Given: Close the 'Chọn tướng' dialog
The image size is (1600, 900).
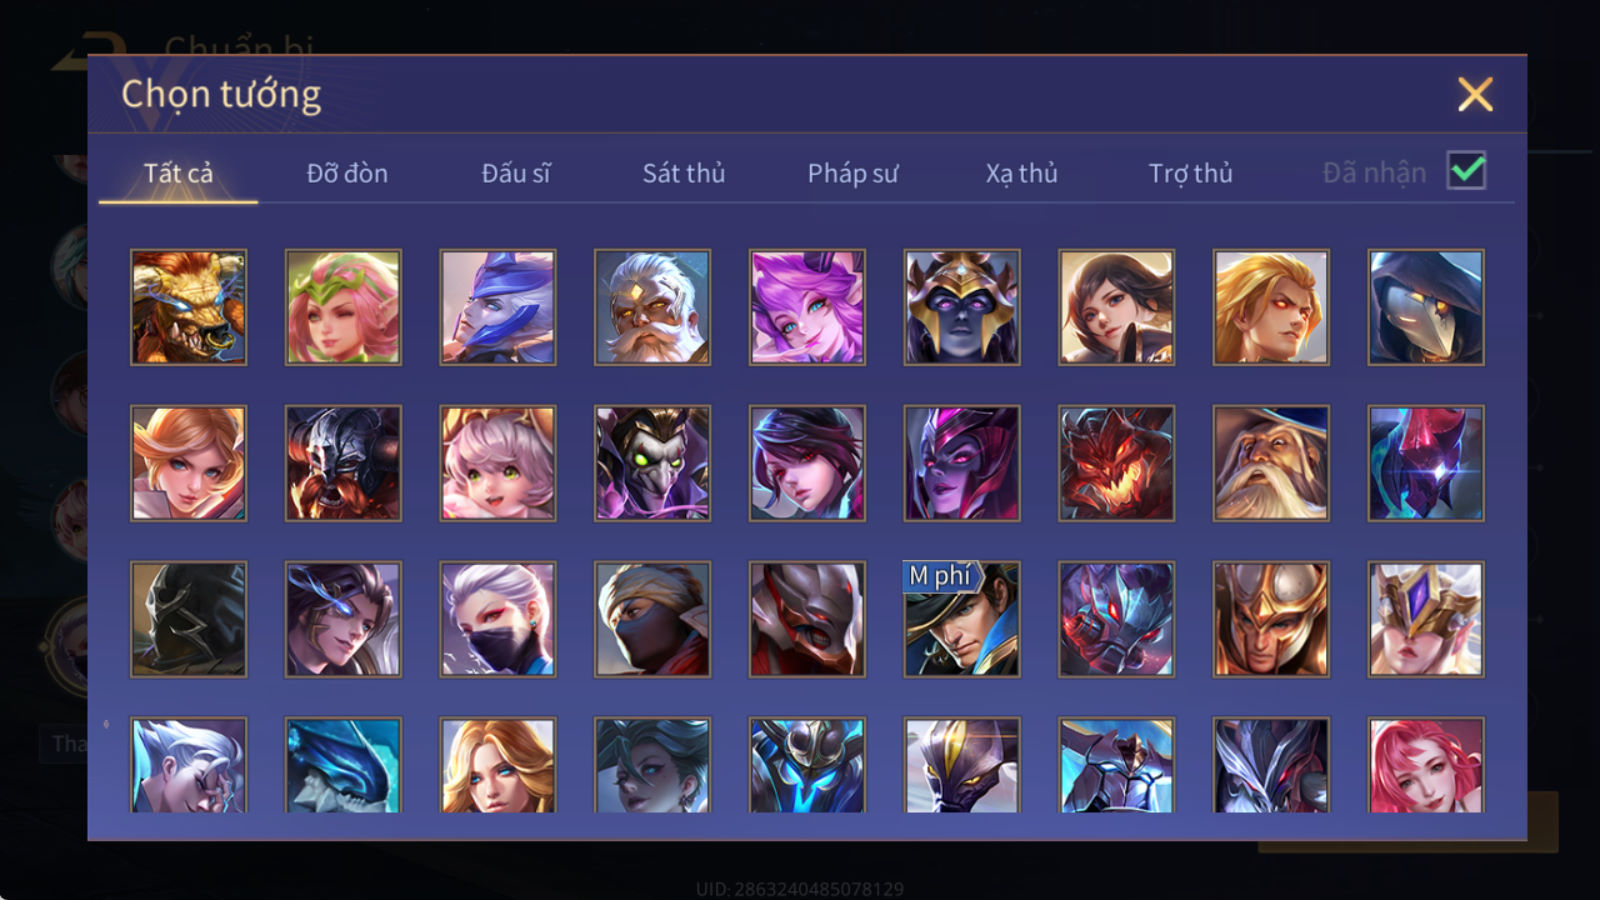Looking at the screenshot, I should pos(1475,95).
